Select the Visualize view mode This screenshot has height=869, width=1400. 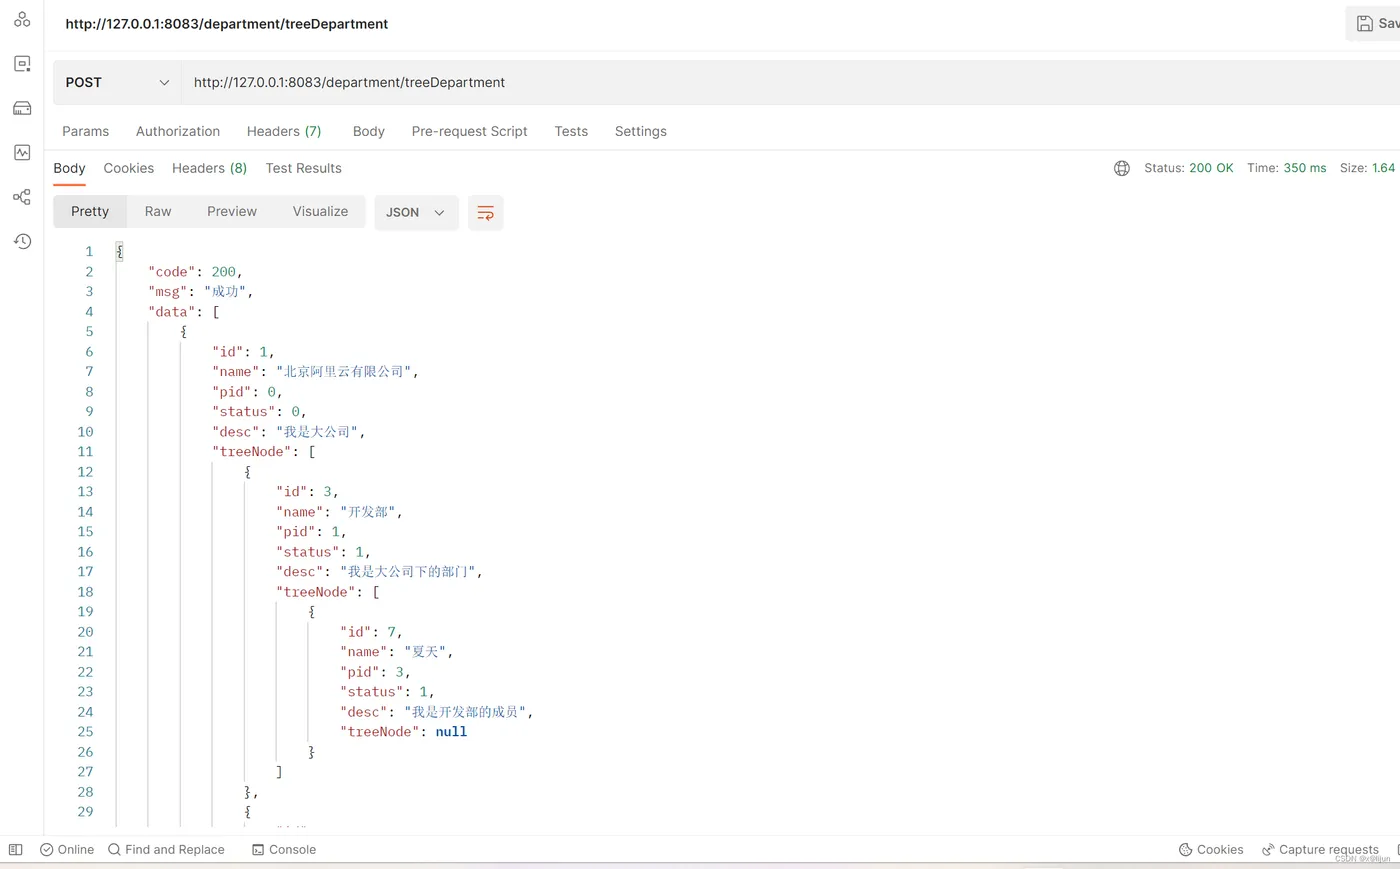point(320,211)
